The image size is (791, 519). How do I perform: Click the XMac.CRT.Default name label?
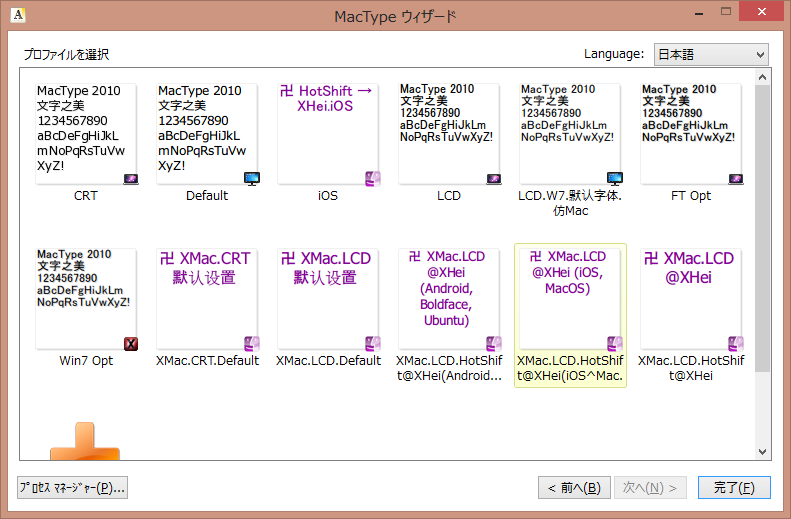tap(207, 361)
